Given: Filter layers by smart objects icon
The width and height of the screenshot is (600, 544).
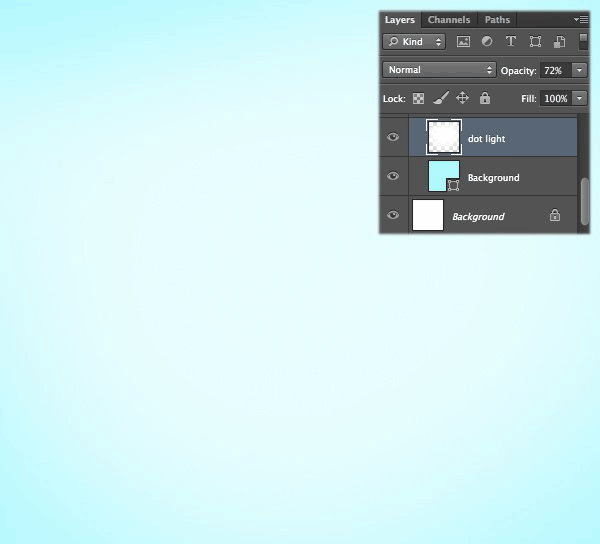Looking at the screenshot, I should 559,41.
